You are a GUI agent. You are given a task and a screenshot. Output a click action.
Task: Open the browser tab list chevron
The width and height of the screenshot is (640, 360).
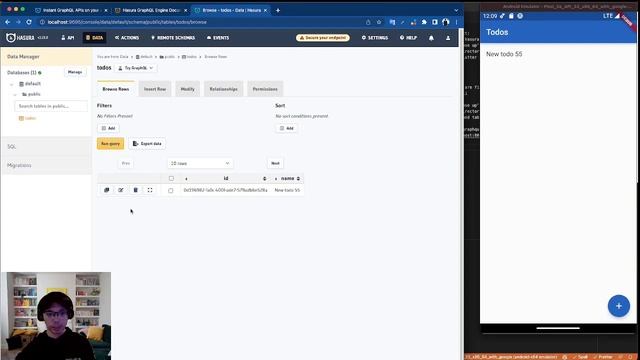(x=456, y=10)
